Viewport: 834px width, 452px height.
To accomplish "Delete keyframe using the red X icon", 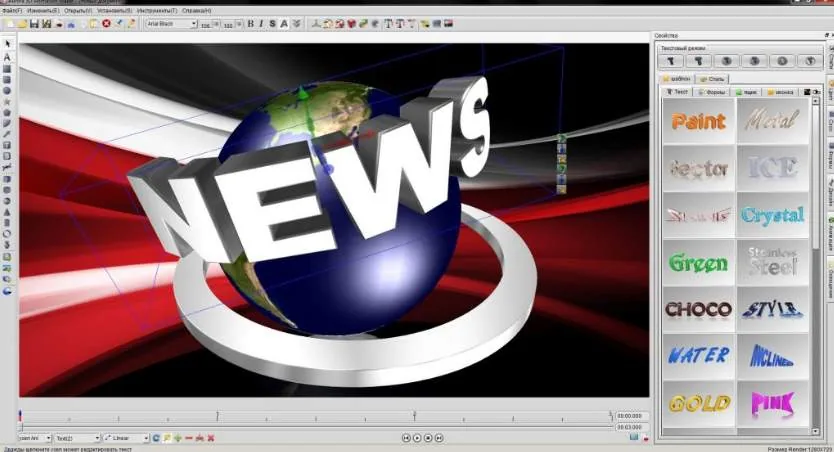I will pos(211,438).
